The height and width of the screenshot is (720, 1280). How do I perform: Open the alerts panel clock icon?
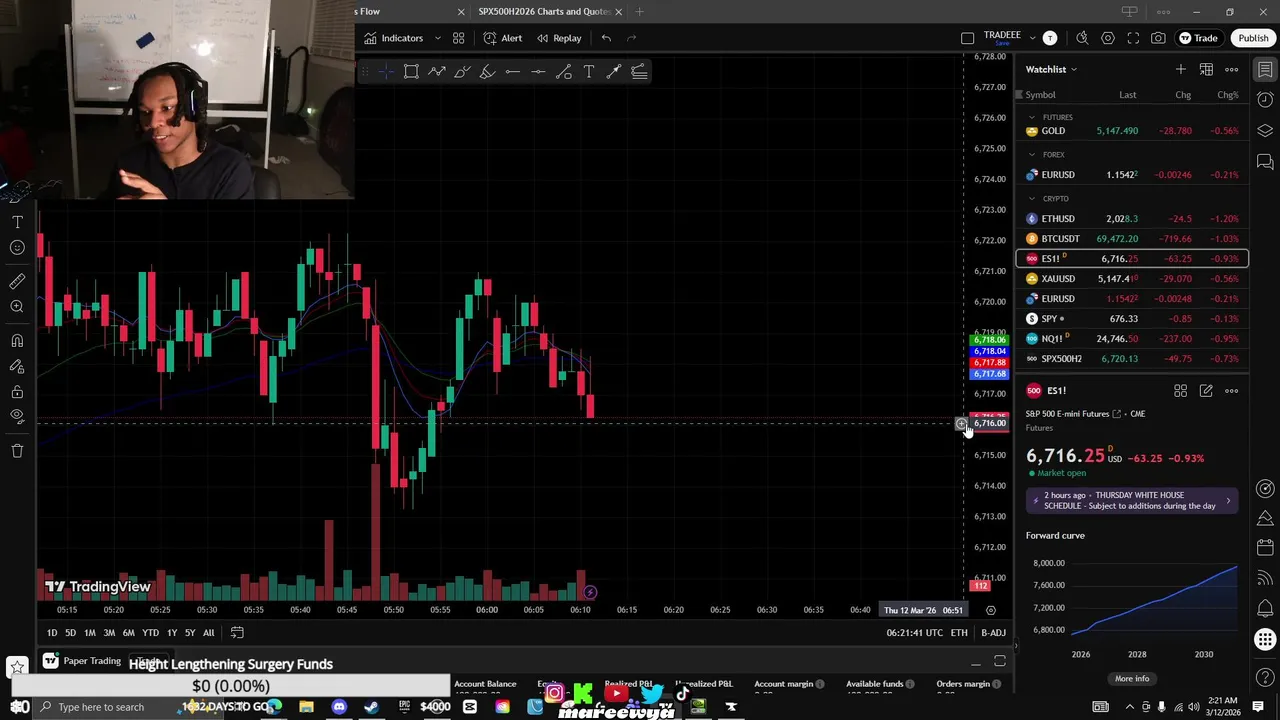[x=1265, y=100]
